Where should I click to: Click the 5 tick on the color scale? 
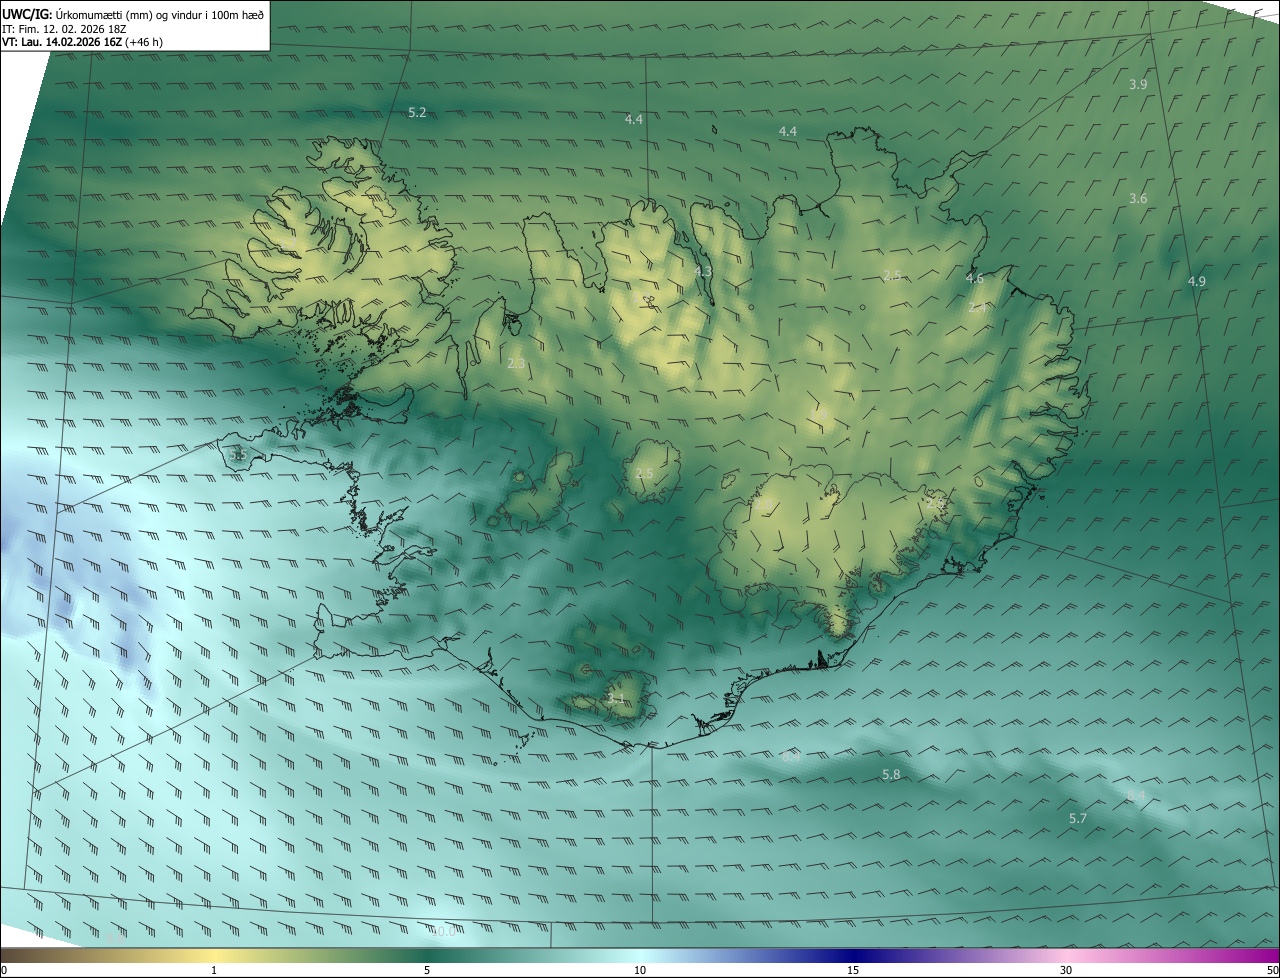427,971
